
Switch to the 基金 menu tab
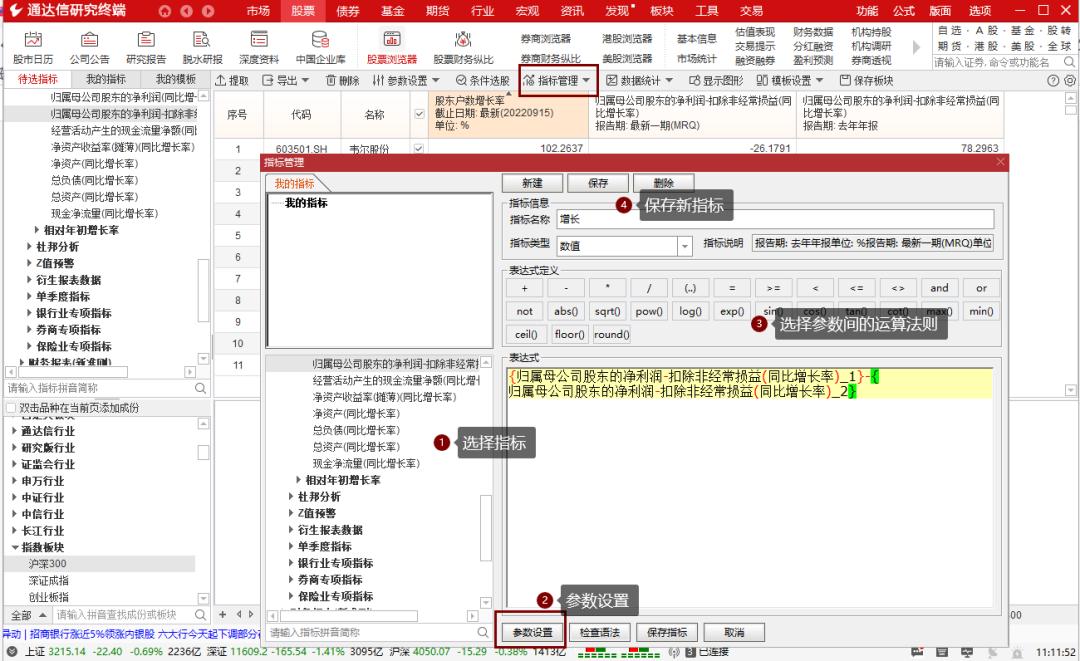(x=393, y=12)
